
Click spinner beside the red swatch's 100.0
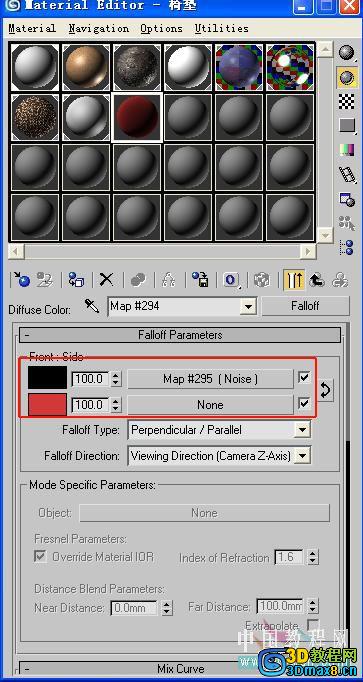pos(115,405)
